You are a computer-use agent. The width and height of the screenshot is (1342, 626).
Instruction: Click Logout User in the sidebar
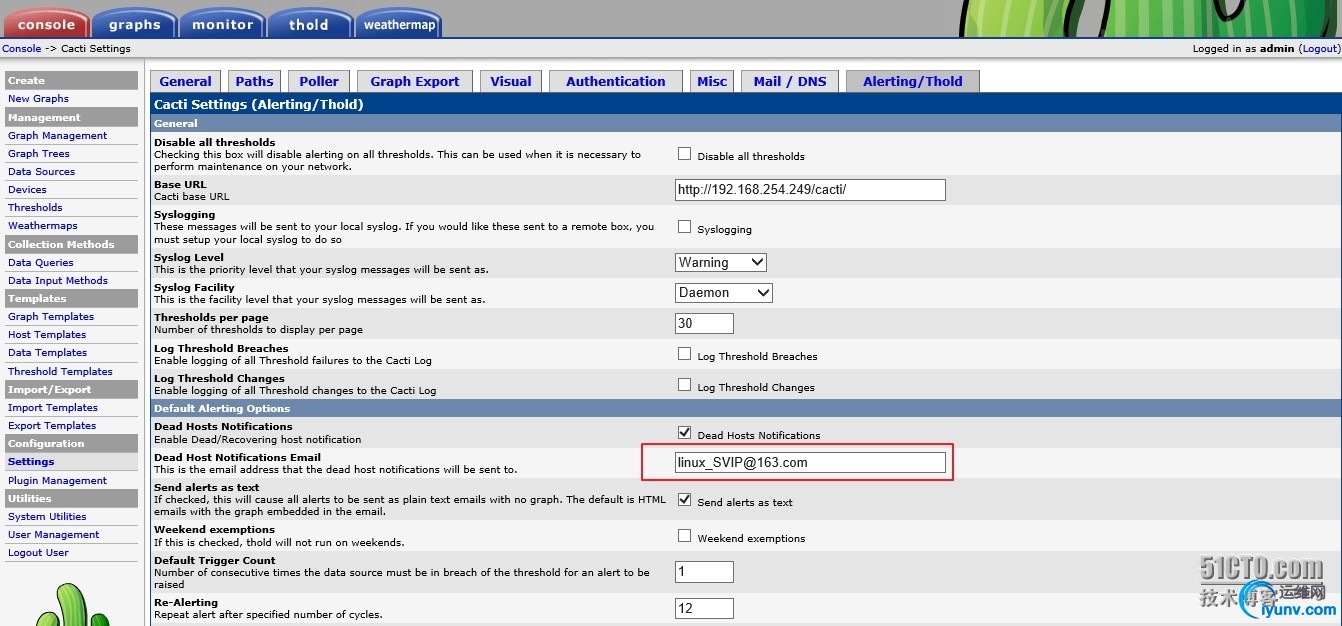coord(38,553)
